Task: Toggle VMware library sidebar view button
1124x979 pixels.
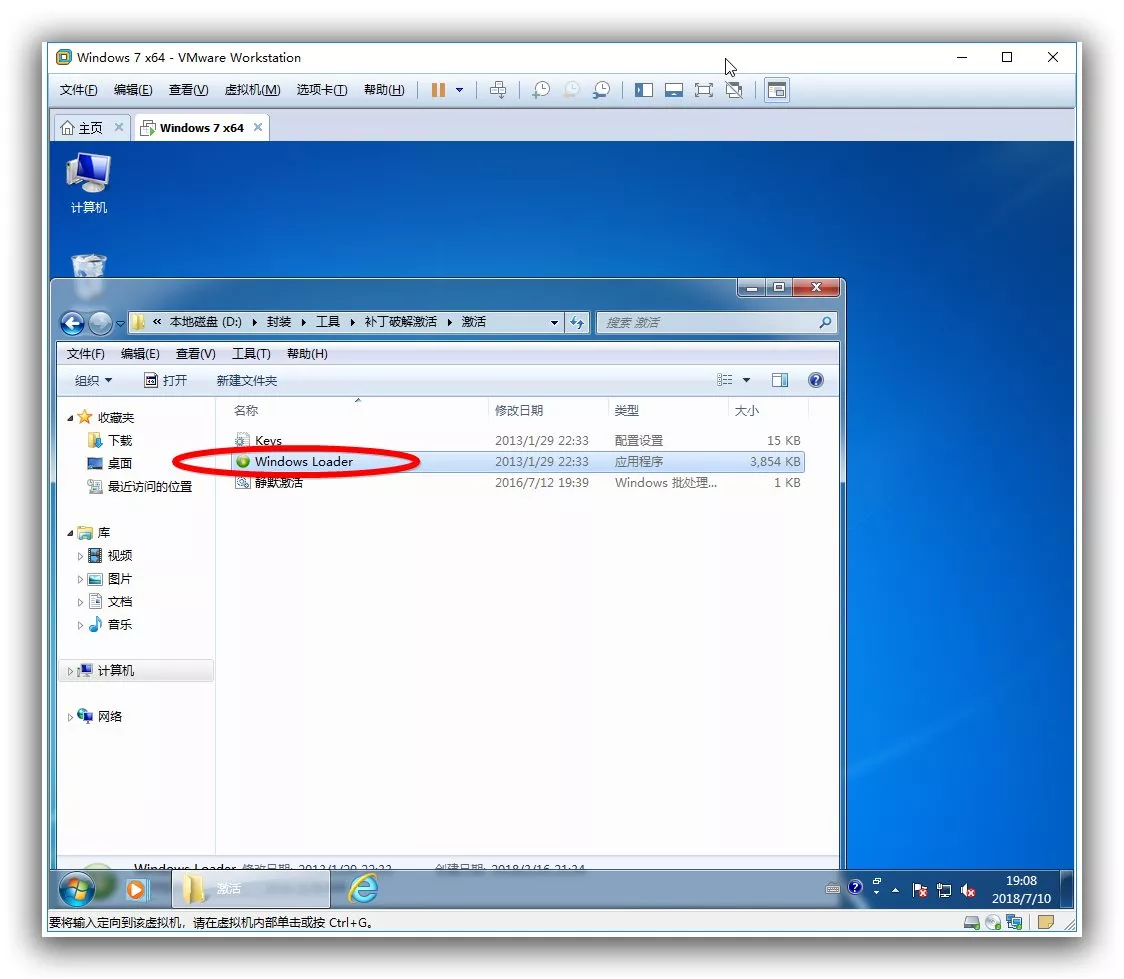Action: 644,90
